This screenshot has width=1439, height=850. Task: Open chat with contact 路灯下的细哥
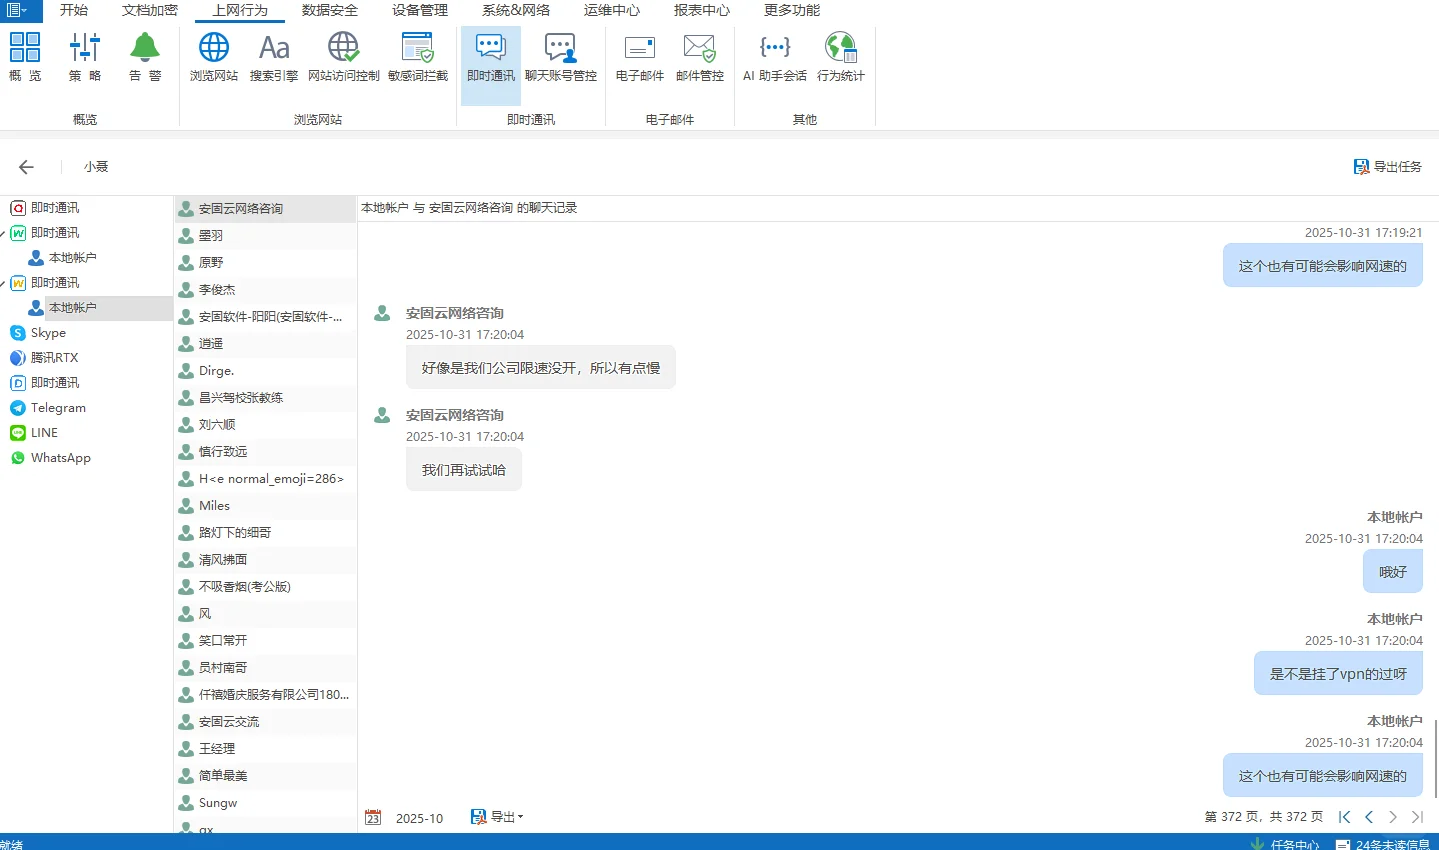click(266, 532)
